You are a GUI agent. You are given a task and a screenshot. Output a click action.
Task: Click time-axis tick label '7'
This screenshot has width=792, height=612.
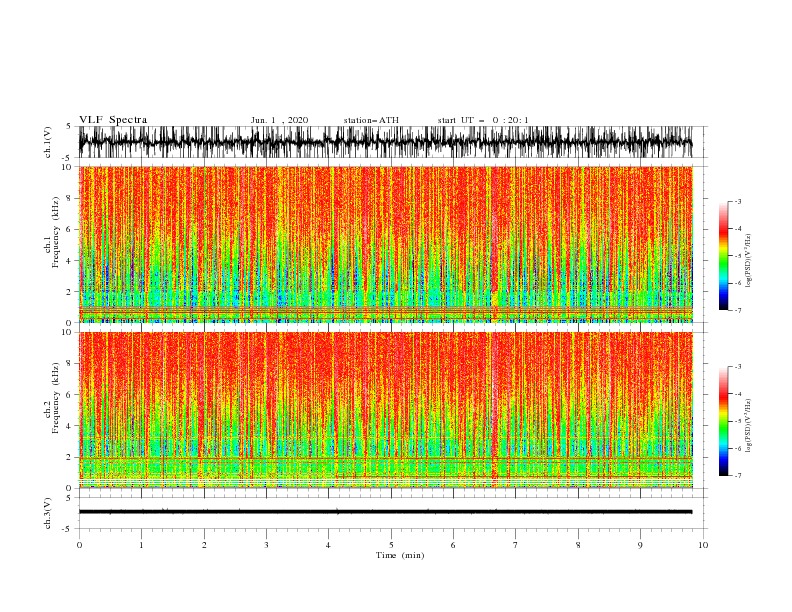pos(516,545)
